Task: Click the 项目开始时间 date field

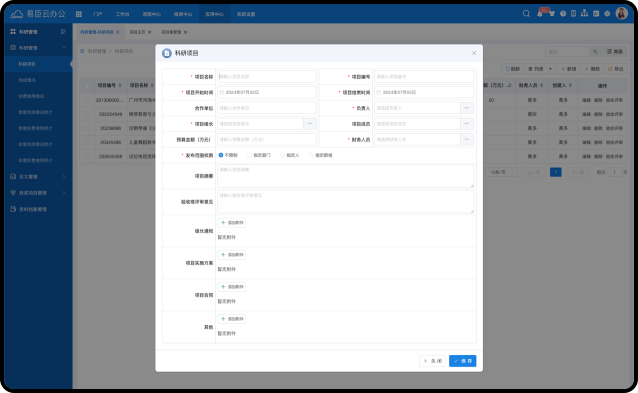Action: [267, 92]
